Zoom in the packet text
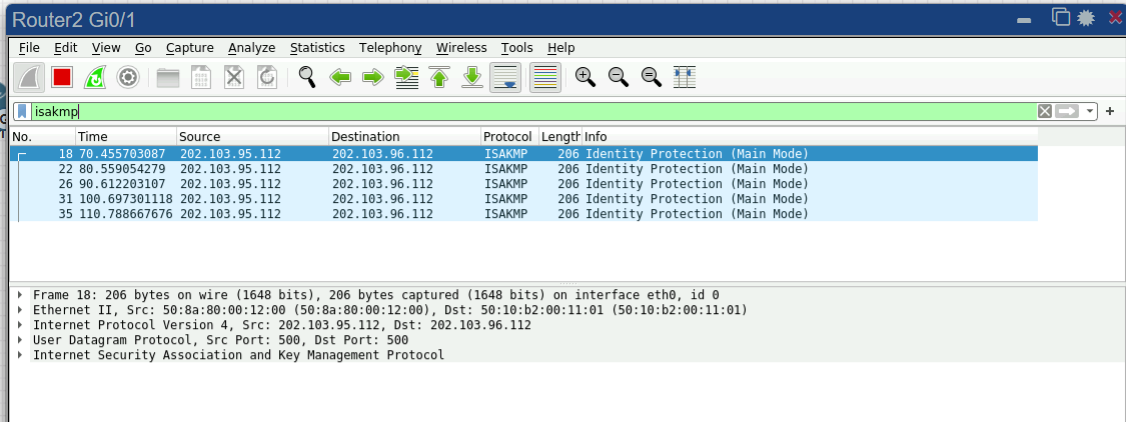 tap(585, 77)
